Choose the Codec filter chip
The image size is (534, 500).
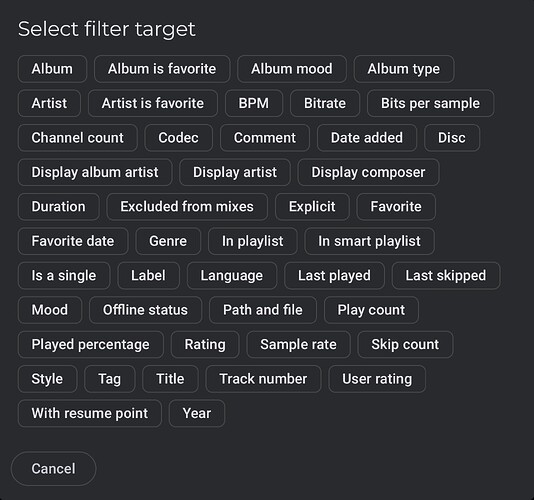[x=178, y=138]
